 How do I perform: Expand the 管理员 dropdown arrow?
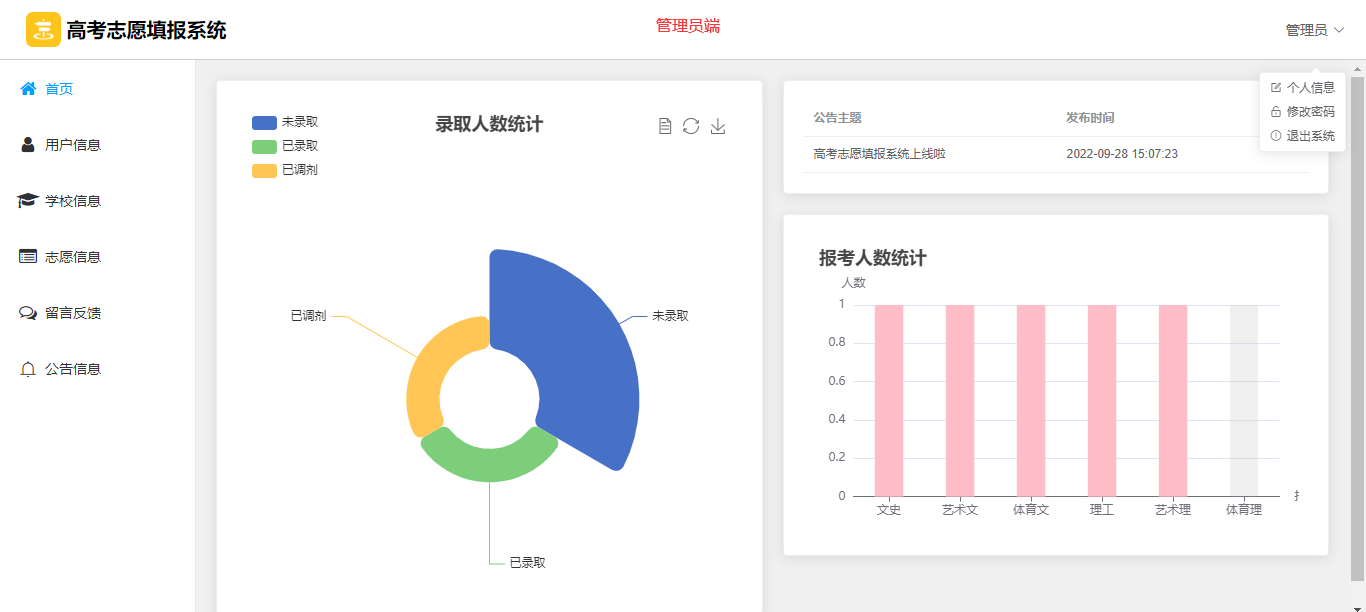1339,31
